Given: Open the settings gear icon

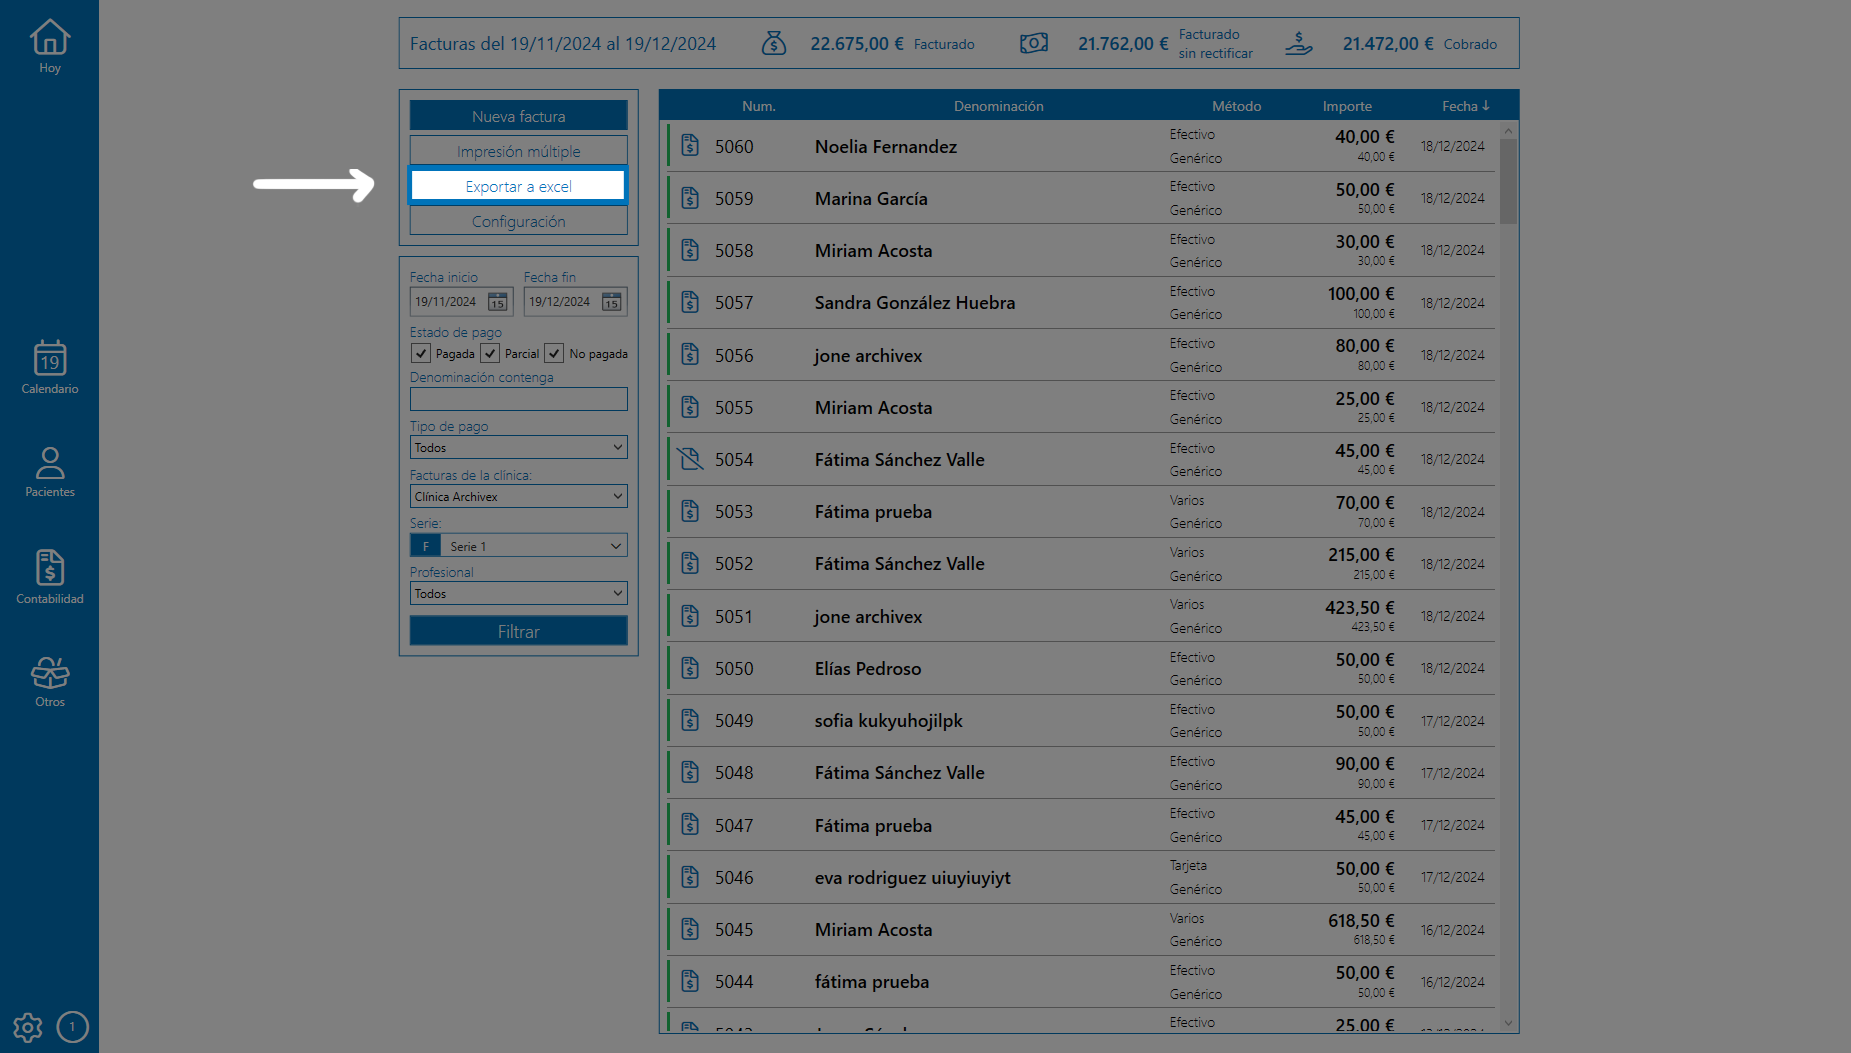Looking at the screenshot, I should click(27, 1027).
